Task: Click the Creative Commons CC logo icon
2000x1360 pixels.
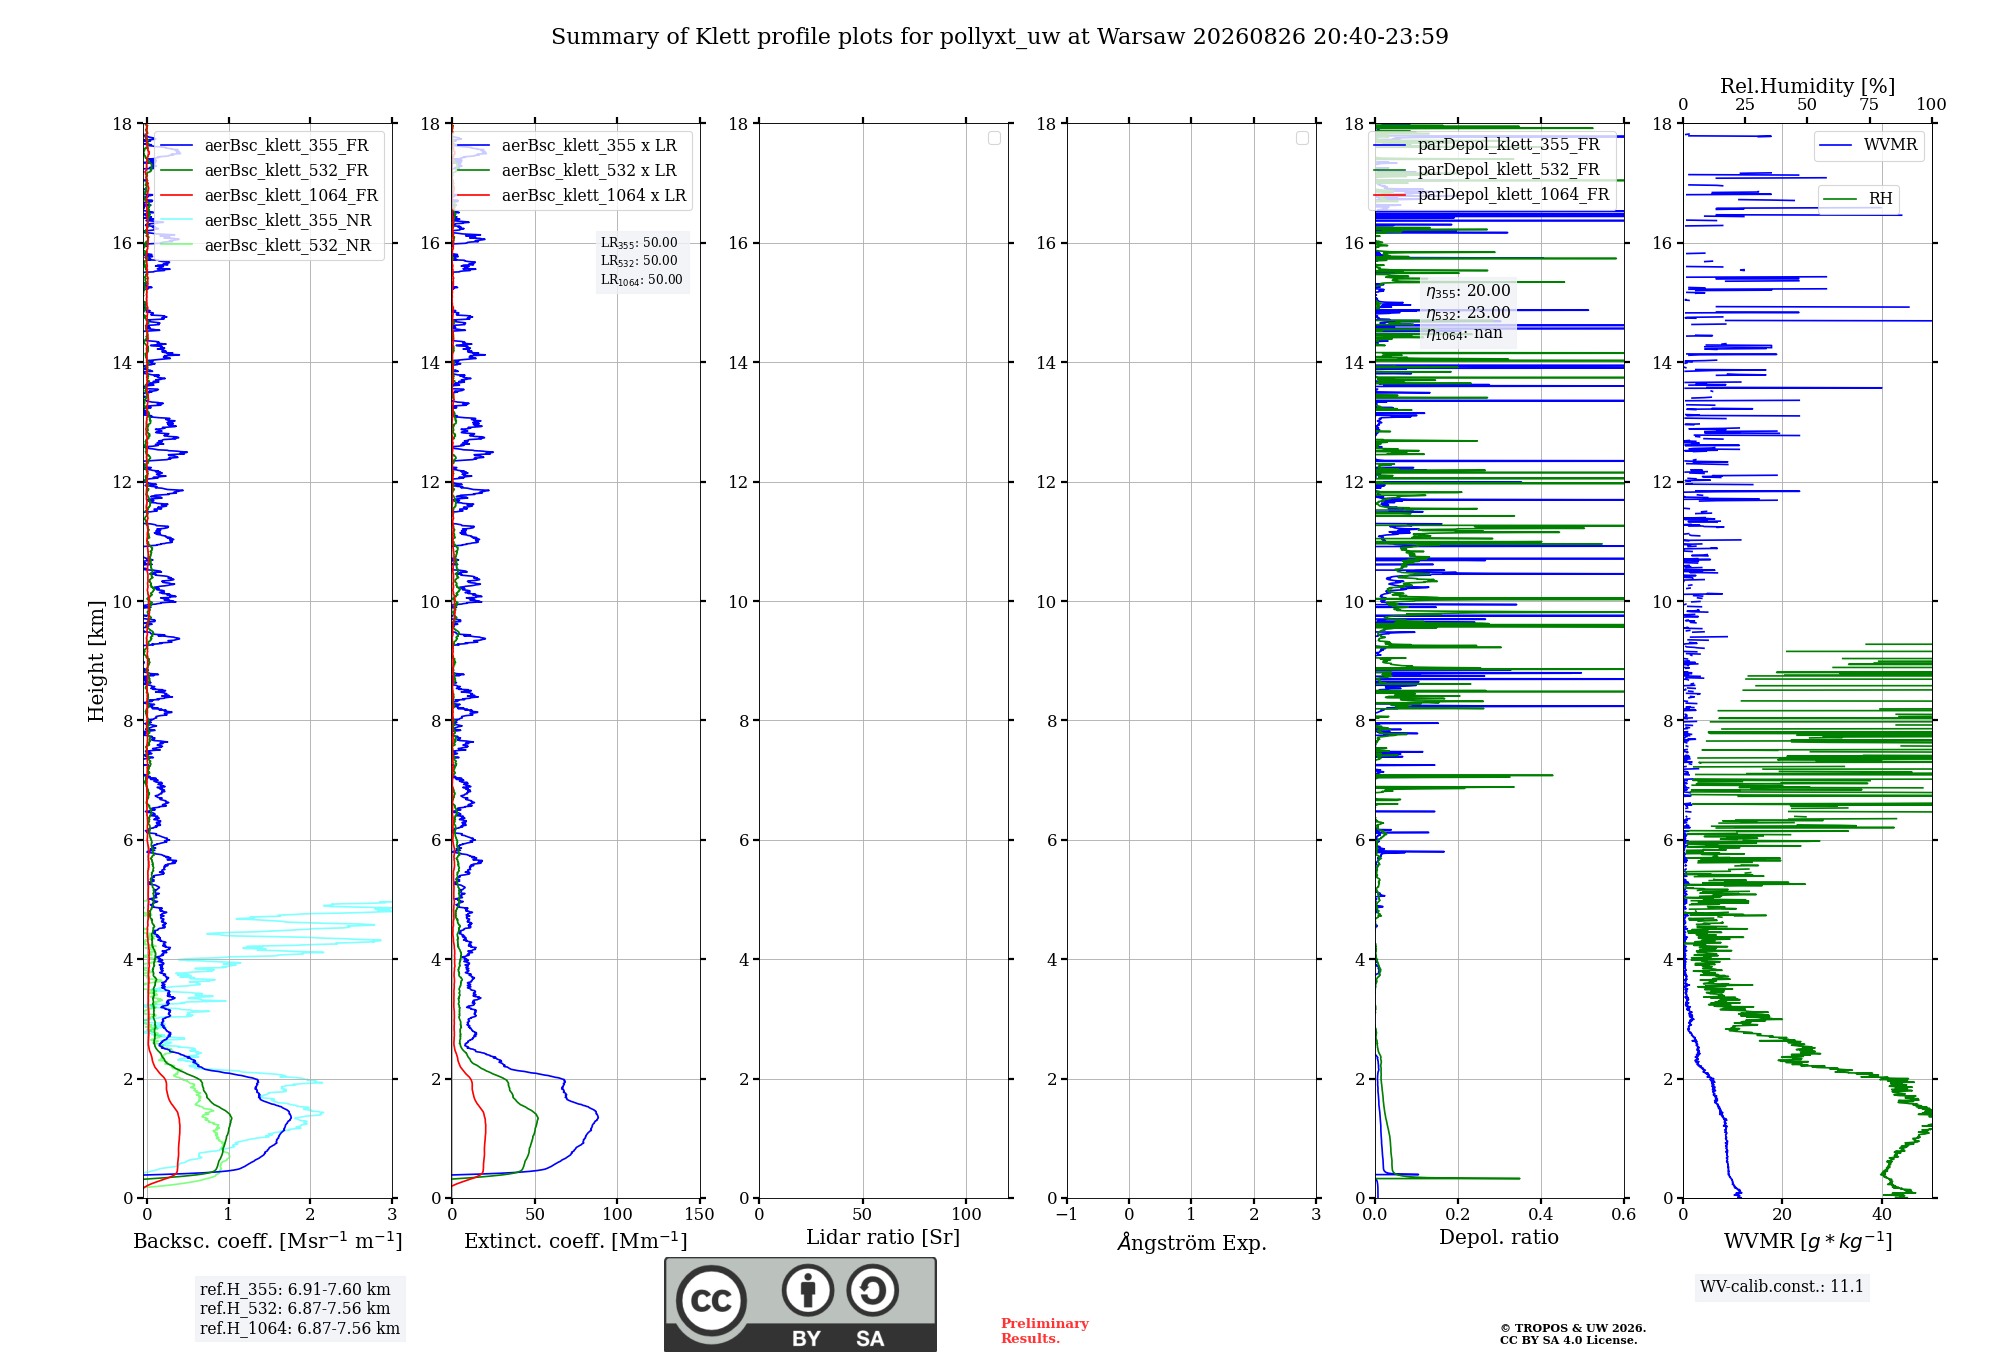Action: click(x=711, y=1300)
